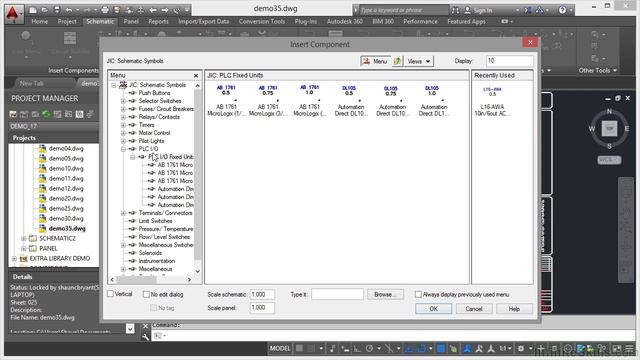Open the Reports ribbon tab
The height and width of the screenshot is (360, 640).
[x=158, y=22]
